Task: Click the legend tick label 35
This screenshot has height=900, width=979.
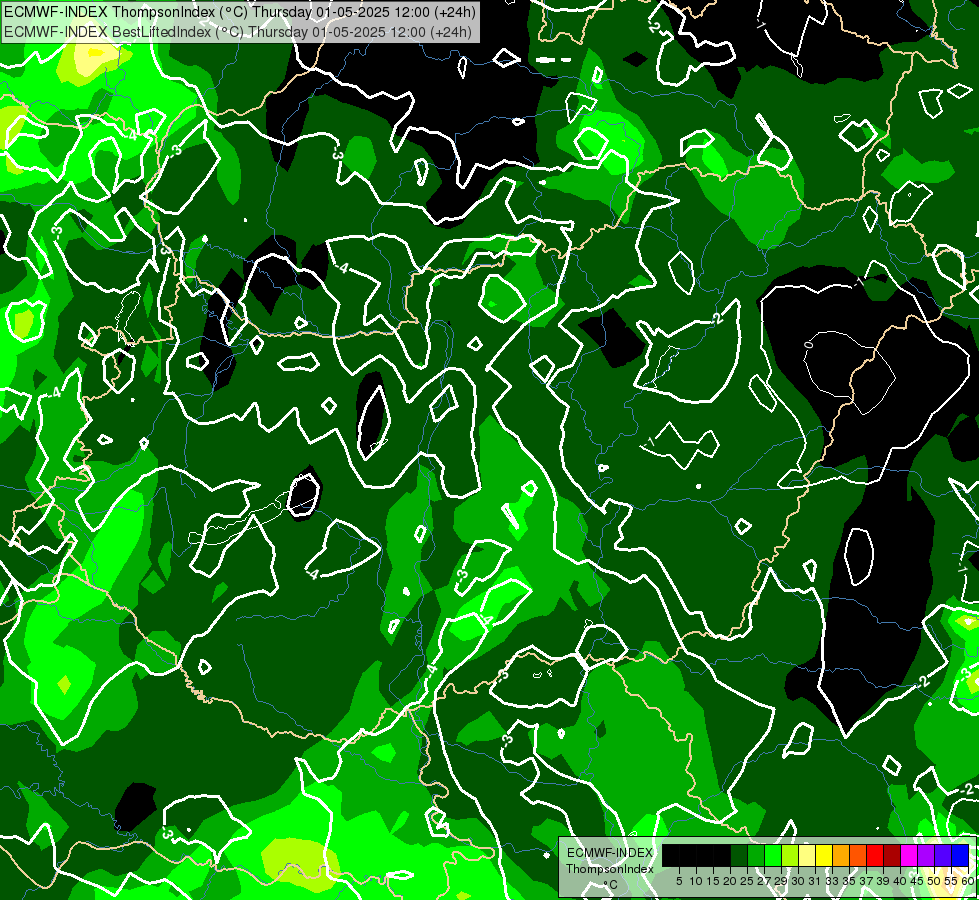Action: (850, 881)
